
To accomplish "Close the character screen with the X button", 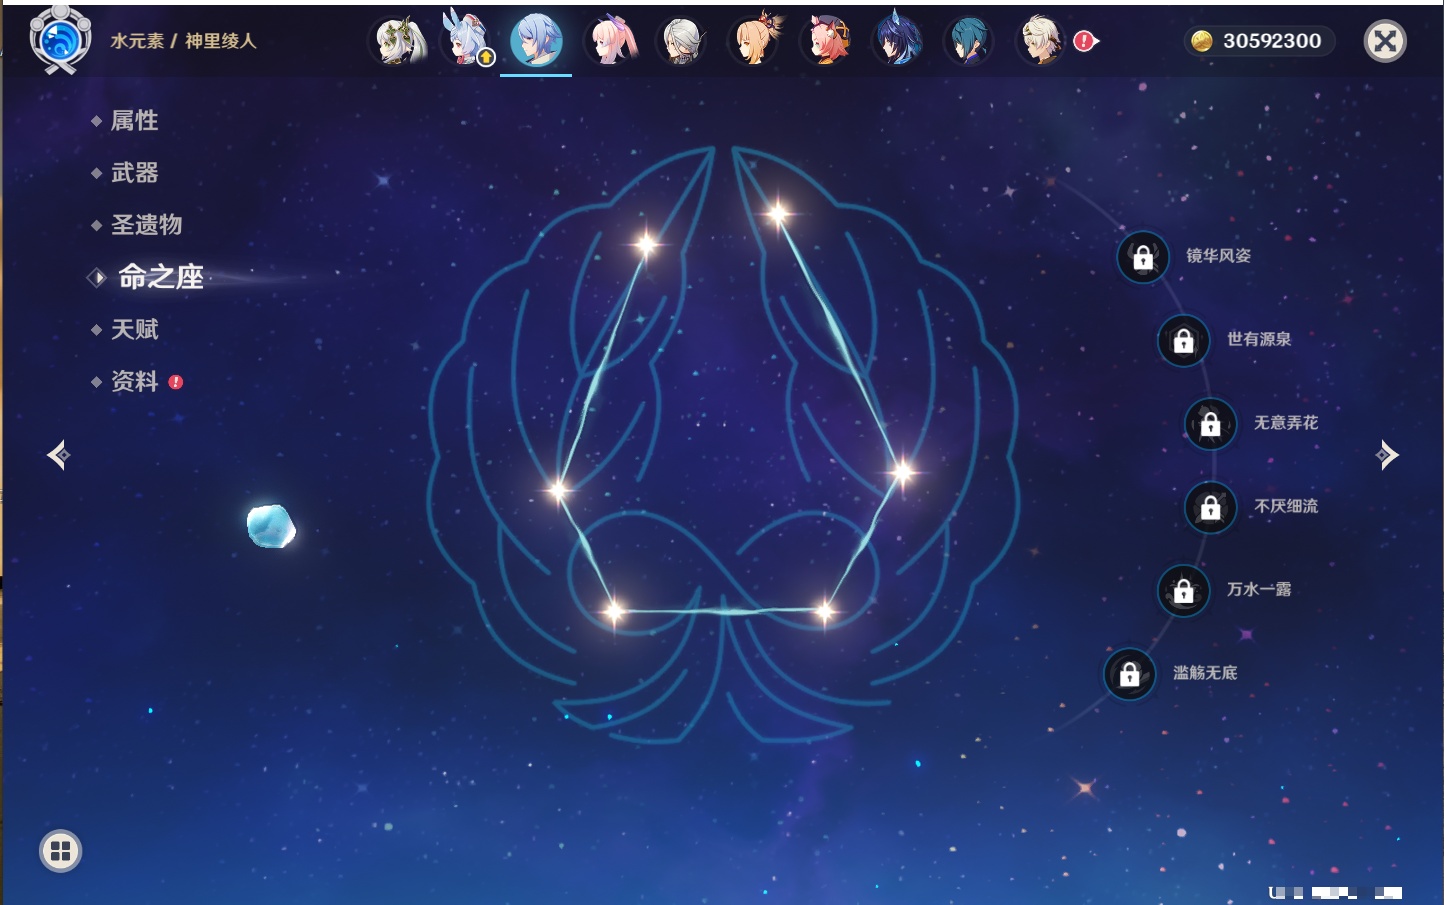I will pyautogui.click(x=1385, y=41).
